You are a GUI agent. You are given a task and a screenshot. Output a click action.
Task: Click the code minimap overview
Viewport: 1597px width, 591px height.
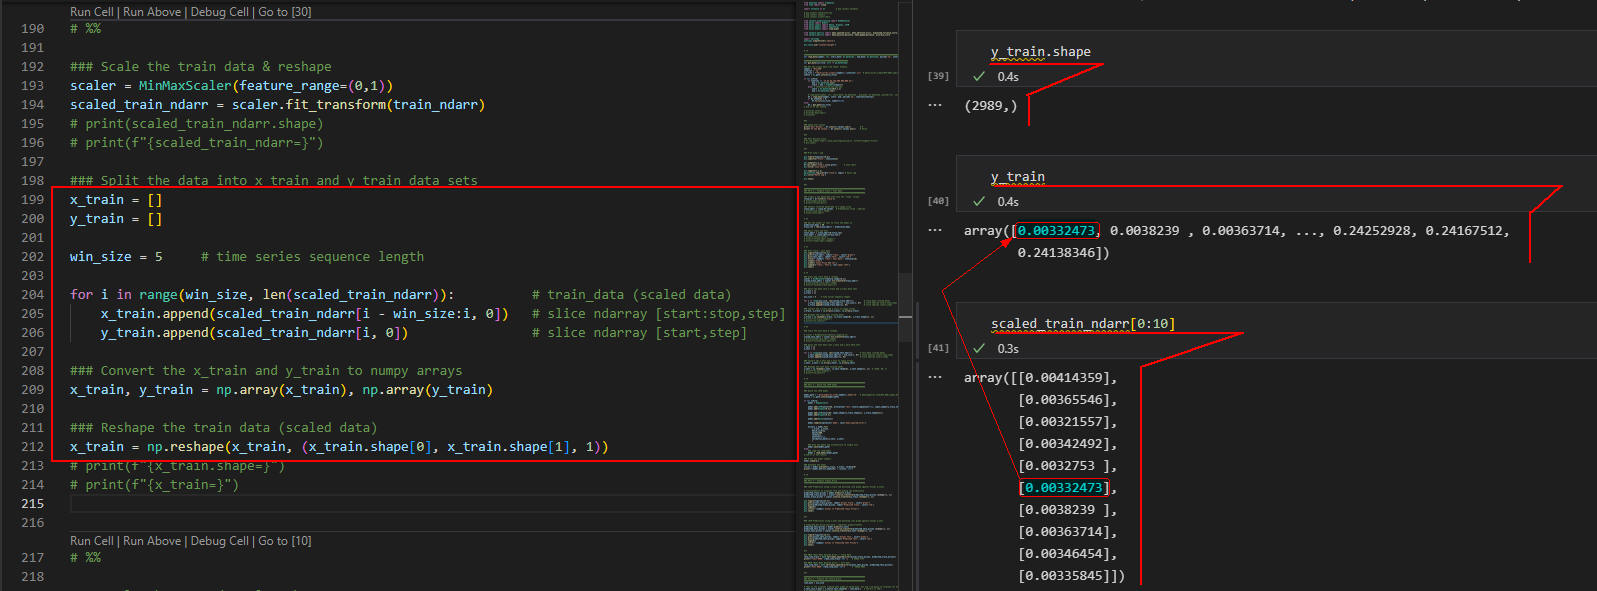pos(849,295)
